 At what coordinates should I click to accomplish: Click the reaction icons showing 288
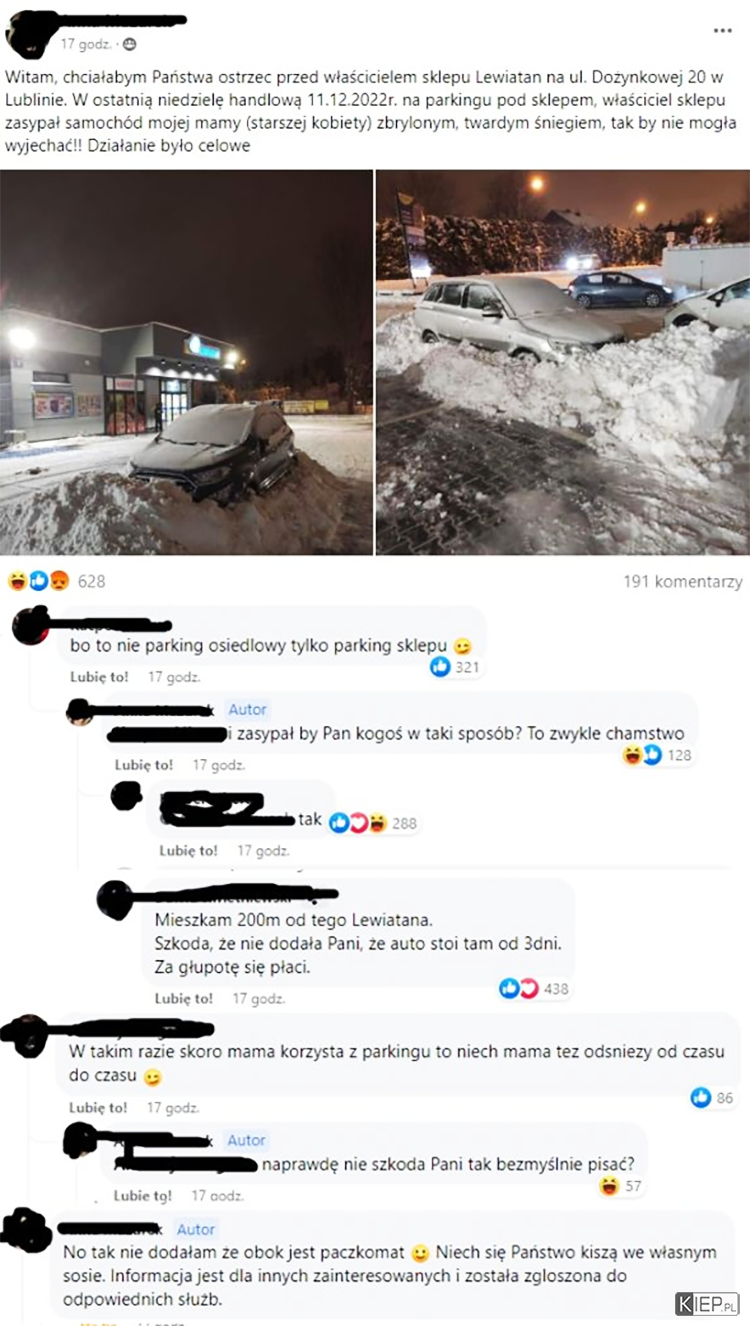point(358,823)
